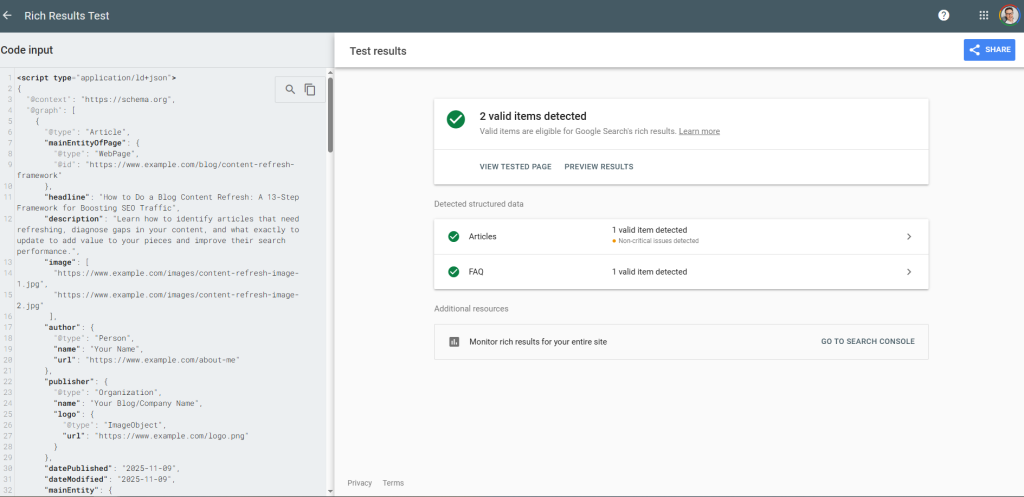Open the Terms link
Viewport: 1024px width, 497px height.
tap(393, 483)
